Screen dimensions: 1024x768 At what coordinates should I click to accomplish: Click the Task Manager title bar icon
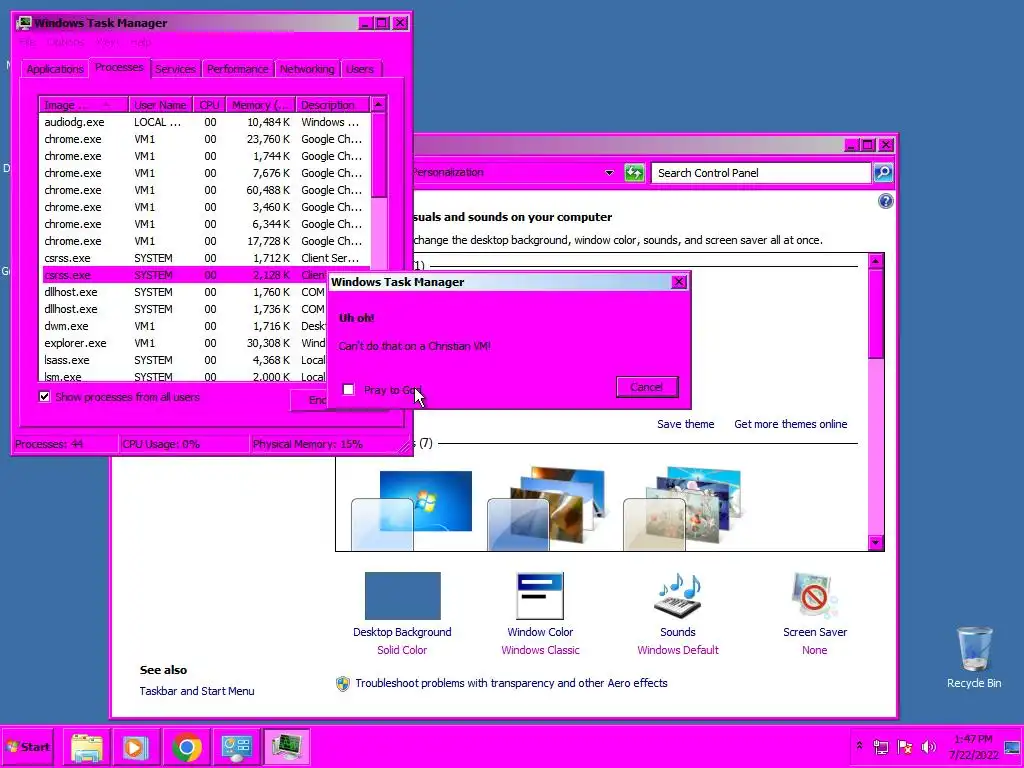25,23
